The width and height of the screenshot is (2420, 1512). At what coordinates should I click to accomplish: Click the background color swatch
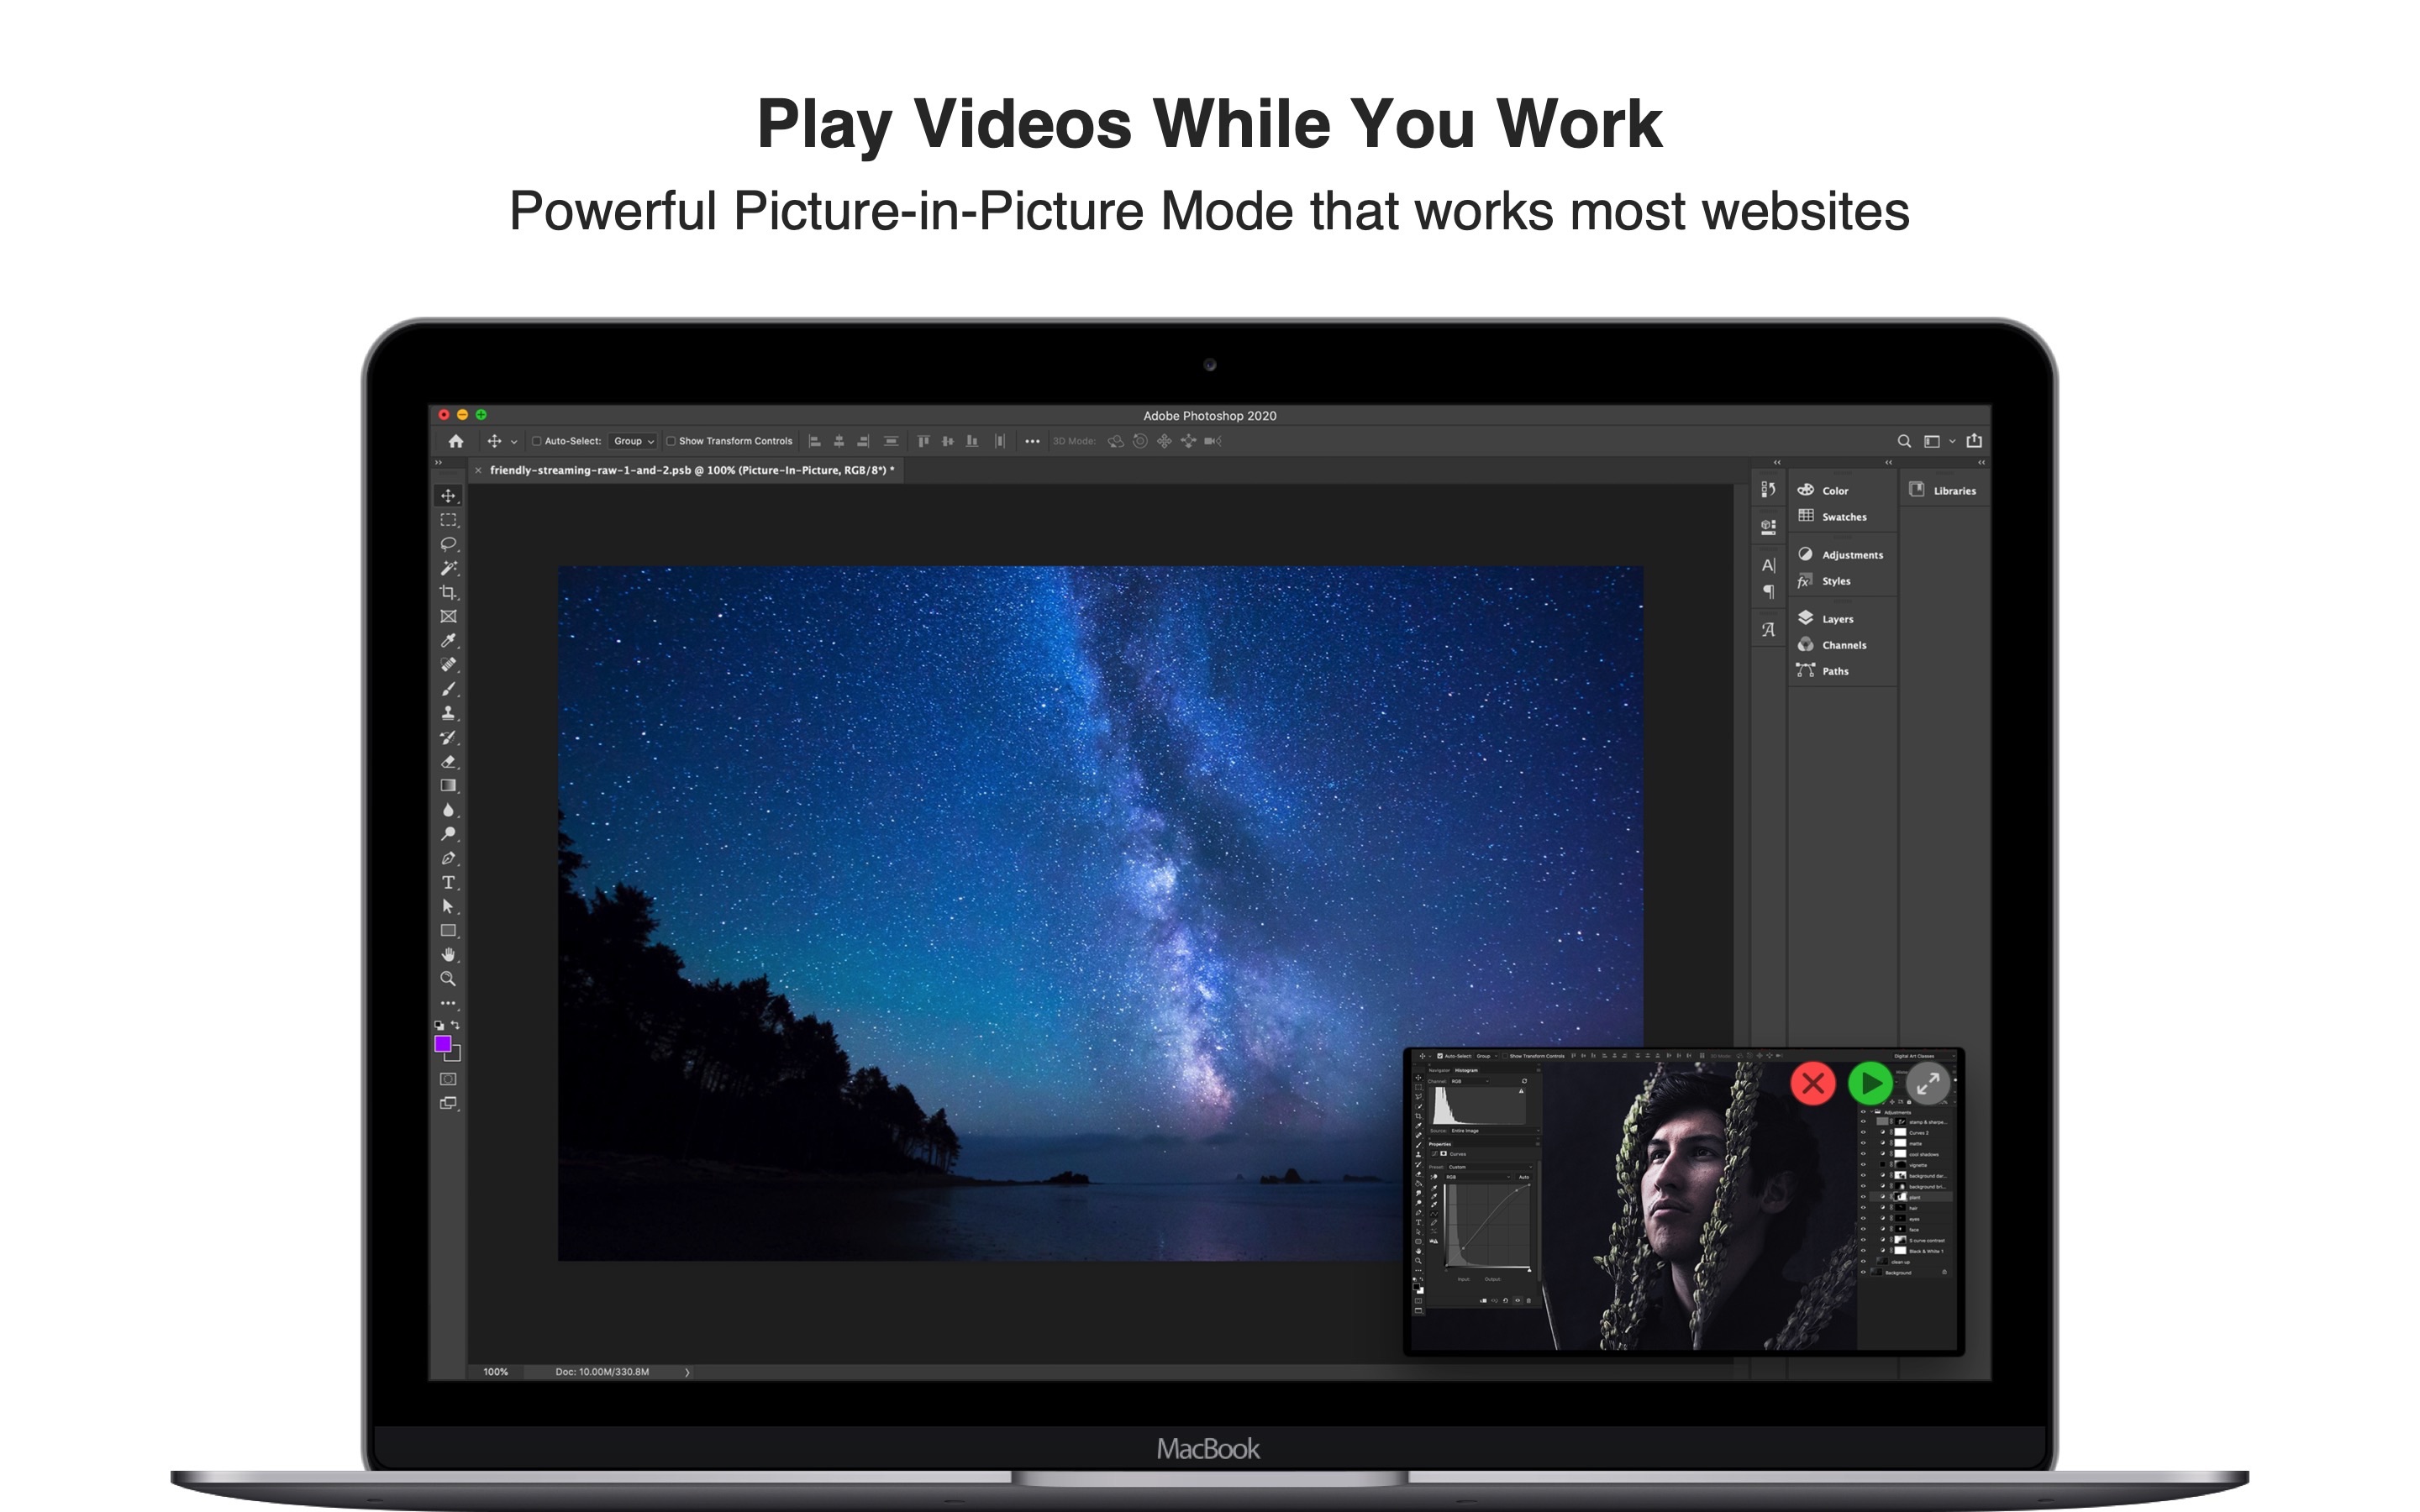pyautogui.click(x=455, y=1055)
